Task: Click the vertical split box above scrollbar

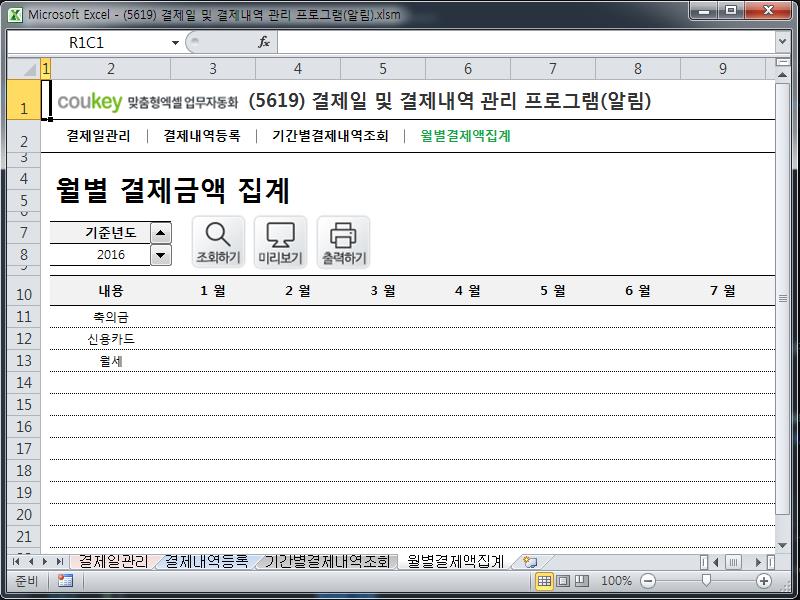Action: point(782,62)
